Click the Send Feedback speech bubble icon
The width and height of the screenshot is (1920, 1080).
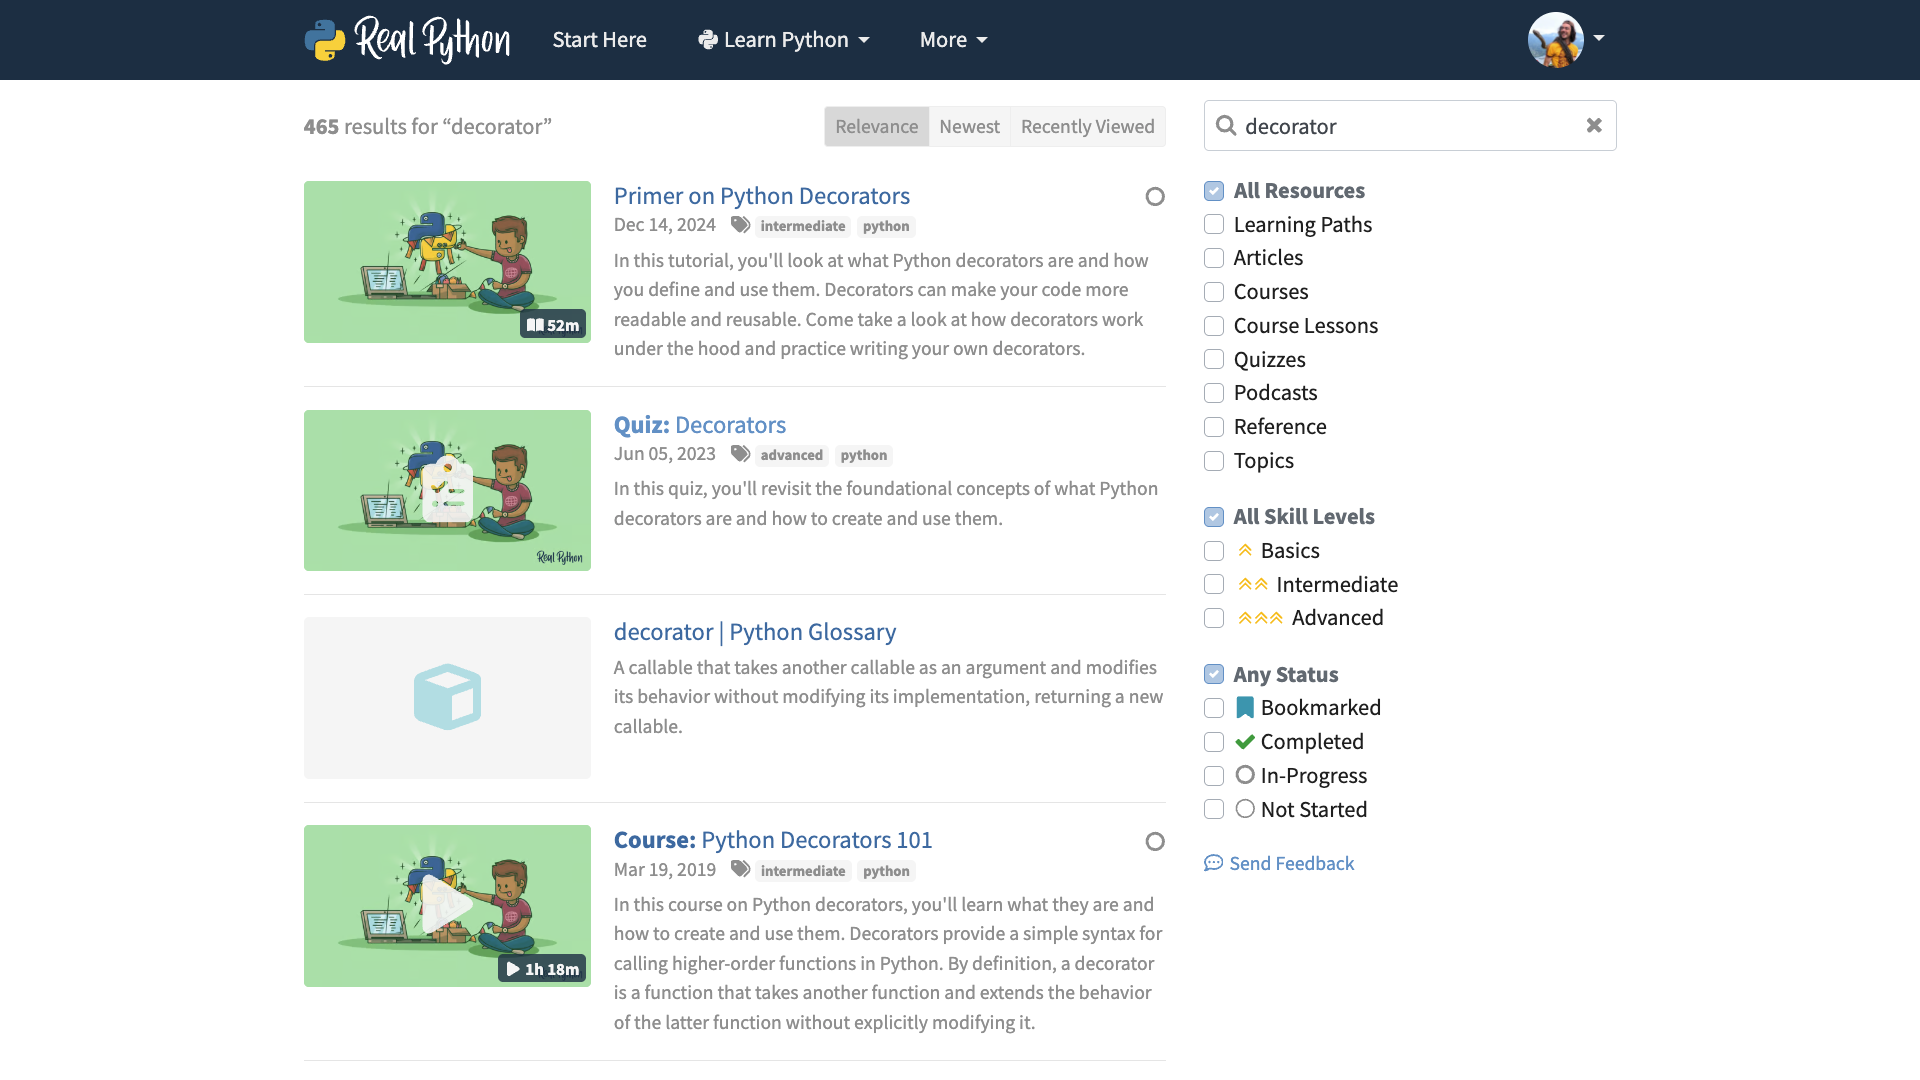(1213, 863)
